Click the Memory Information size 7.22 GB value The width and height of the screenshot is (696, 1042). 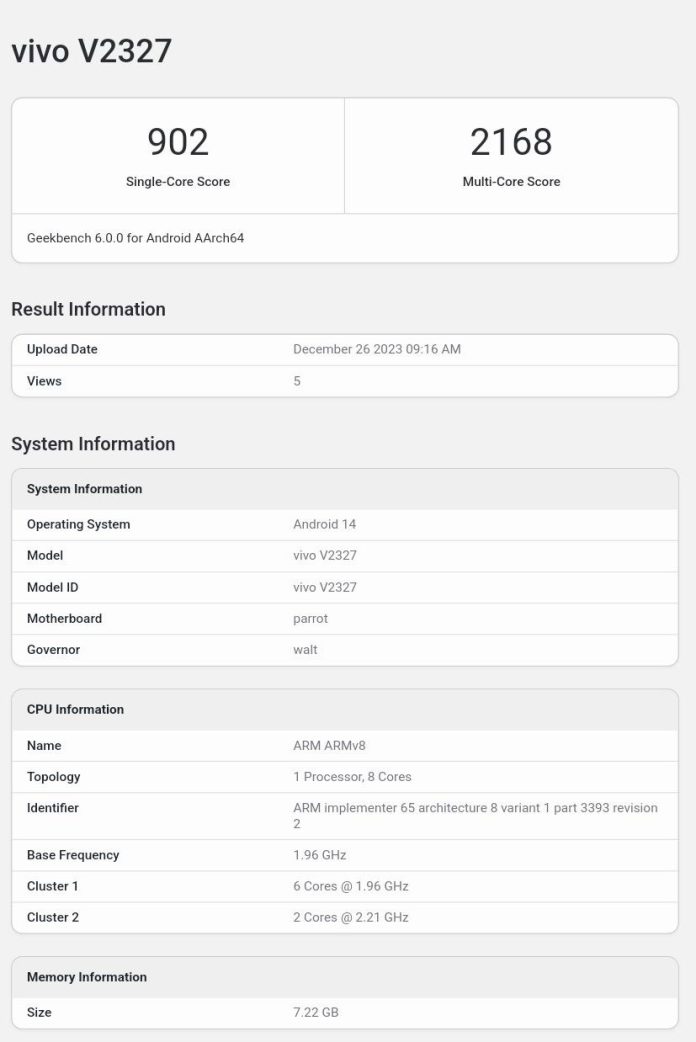coord(316,1013)
